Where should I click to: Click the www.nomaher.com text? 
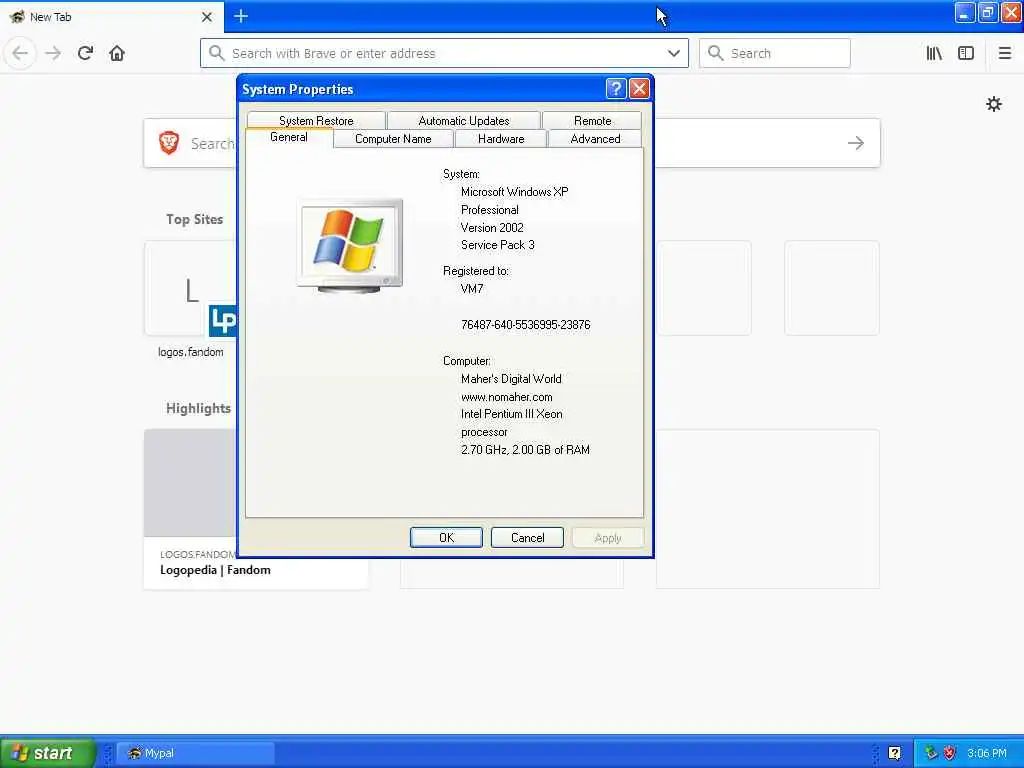[x=506, y=396]
